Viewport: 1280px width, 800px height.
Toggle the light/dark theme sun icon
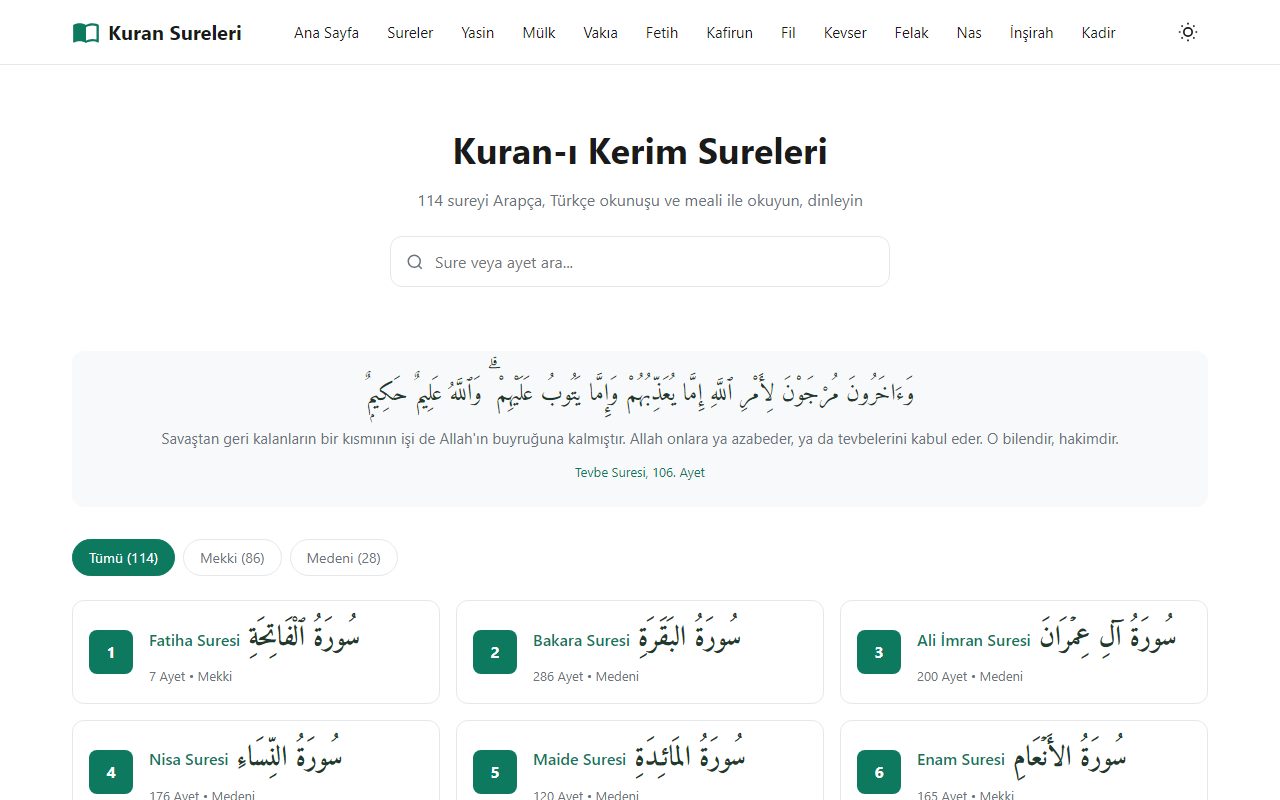tap(1188, 32)
